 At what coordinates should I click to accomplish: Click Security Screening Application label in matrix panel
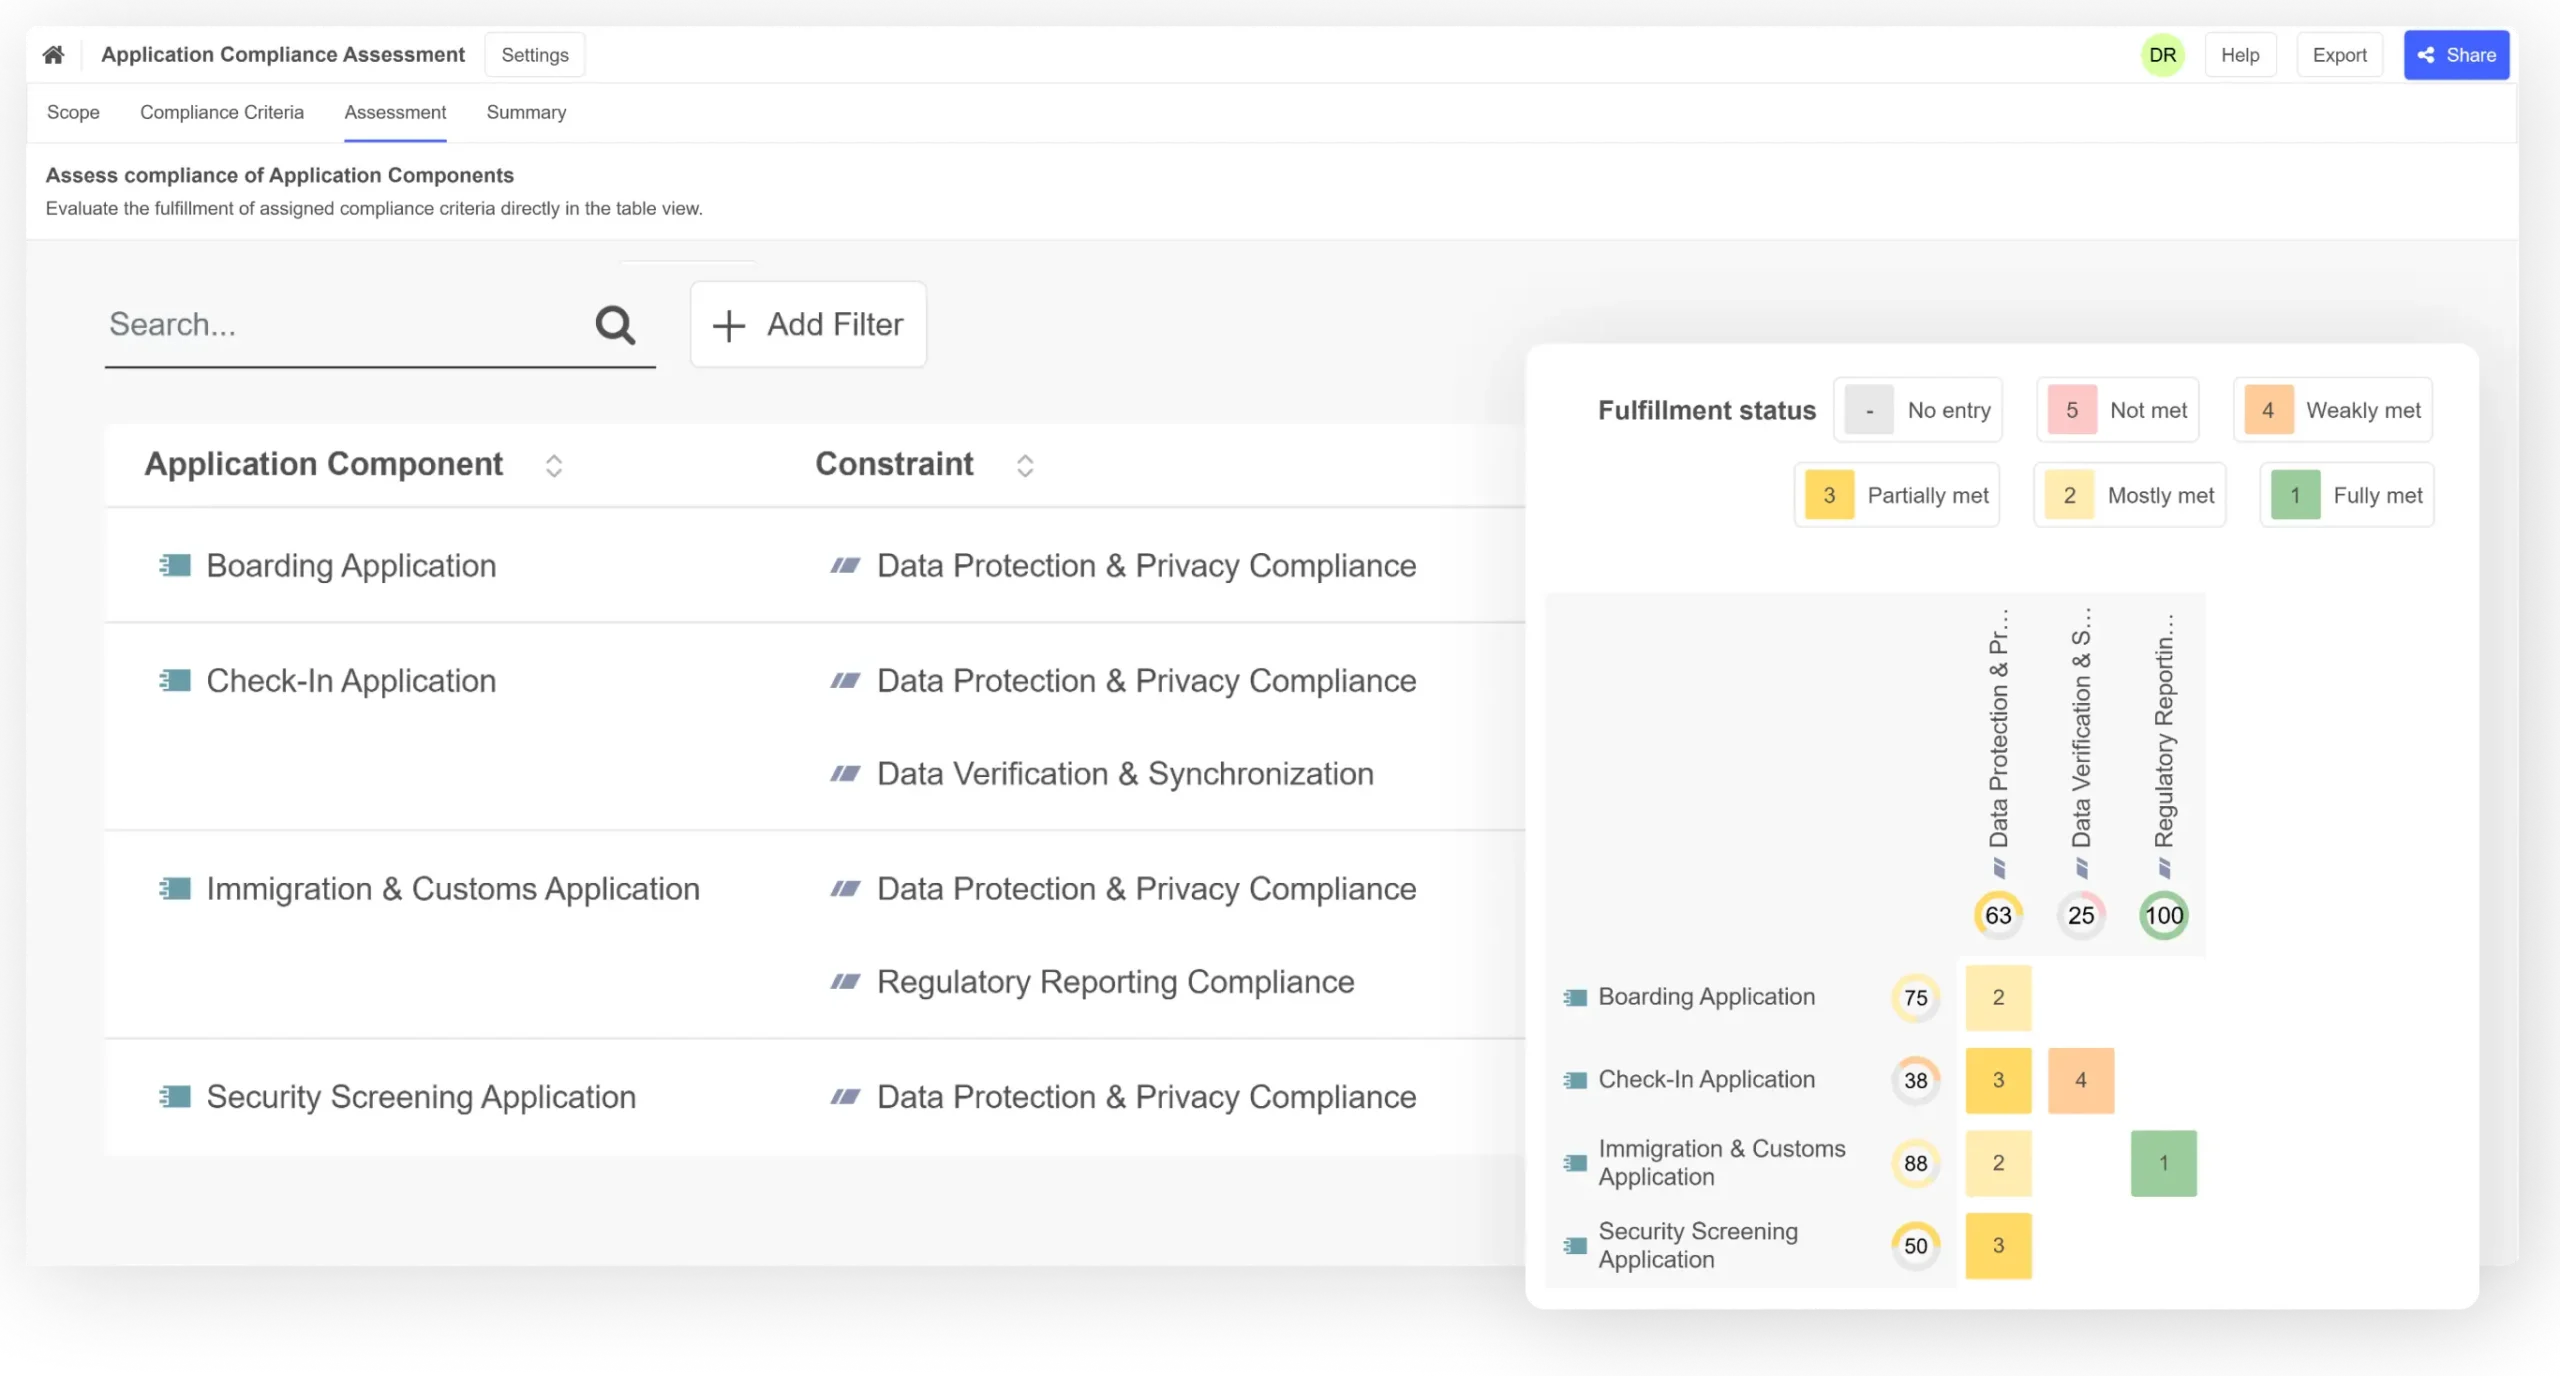coord(1698,1246)
